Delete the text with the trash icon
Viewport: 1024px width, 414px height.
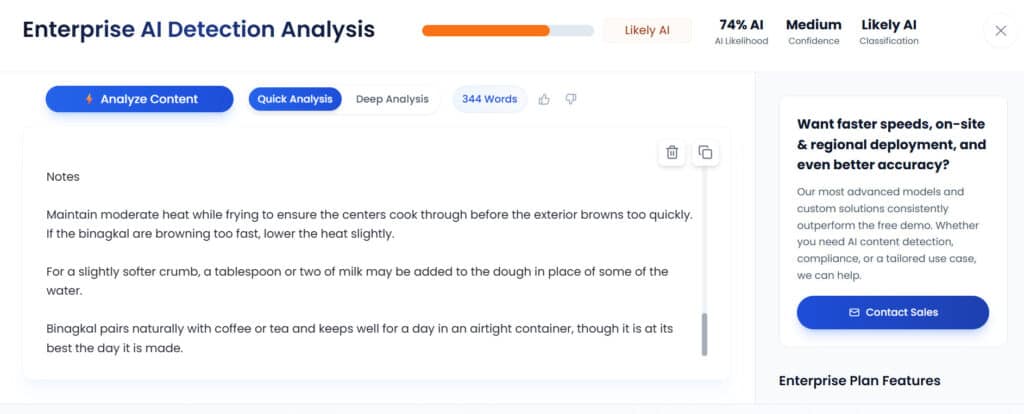pyautogui.click(x=672, y=152)
